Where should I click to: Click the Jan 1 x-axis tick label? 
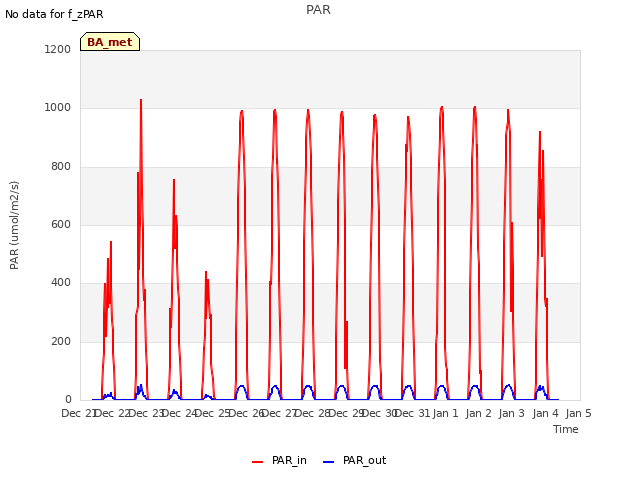pyautogui.click(x=445, y=413)
